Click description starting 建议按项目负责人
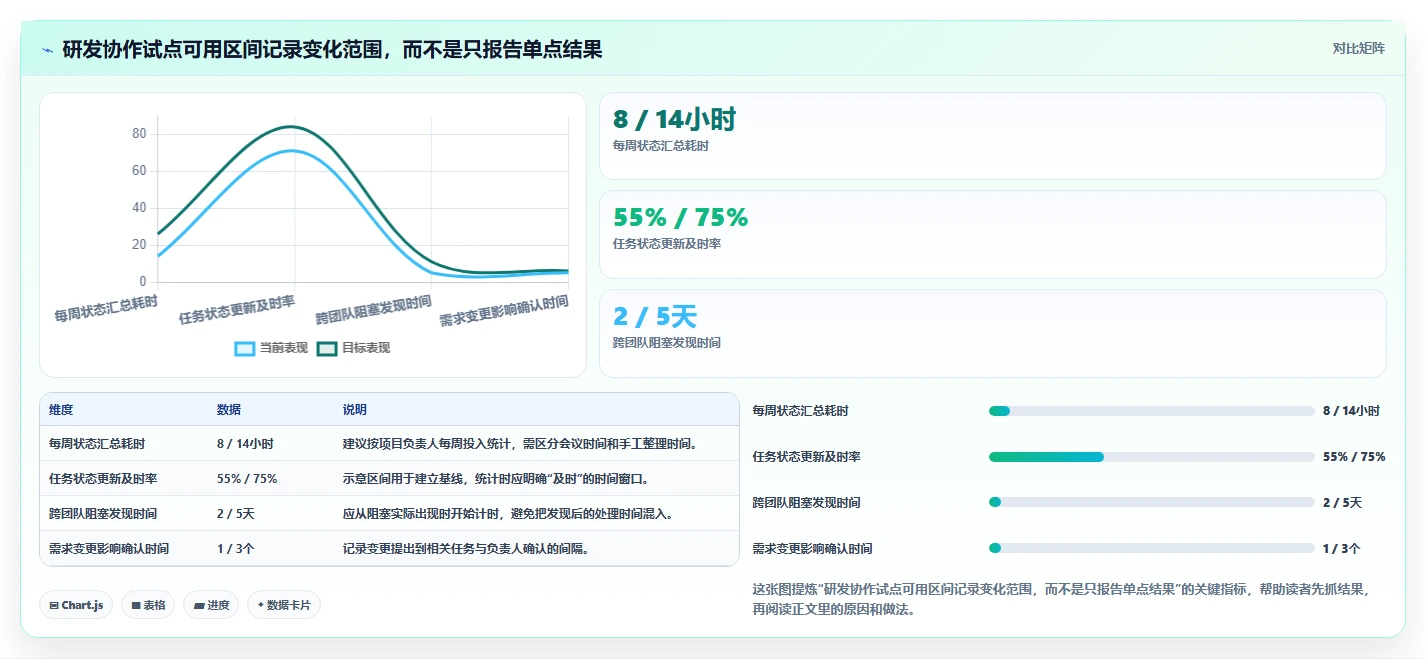Screen dimensions: 1426x659 [x=520, y=444]
